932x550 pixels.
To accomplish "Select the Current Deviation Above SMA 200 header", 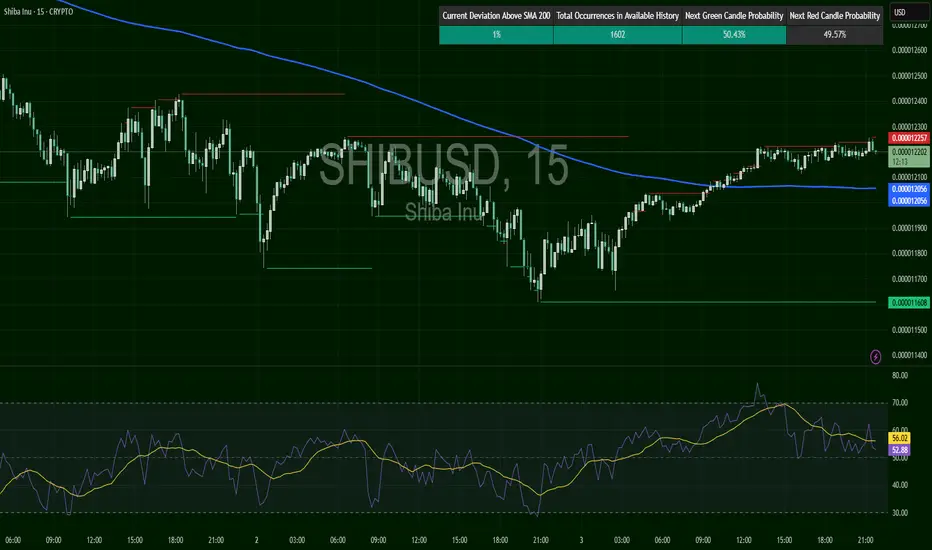I will point(496,16).
